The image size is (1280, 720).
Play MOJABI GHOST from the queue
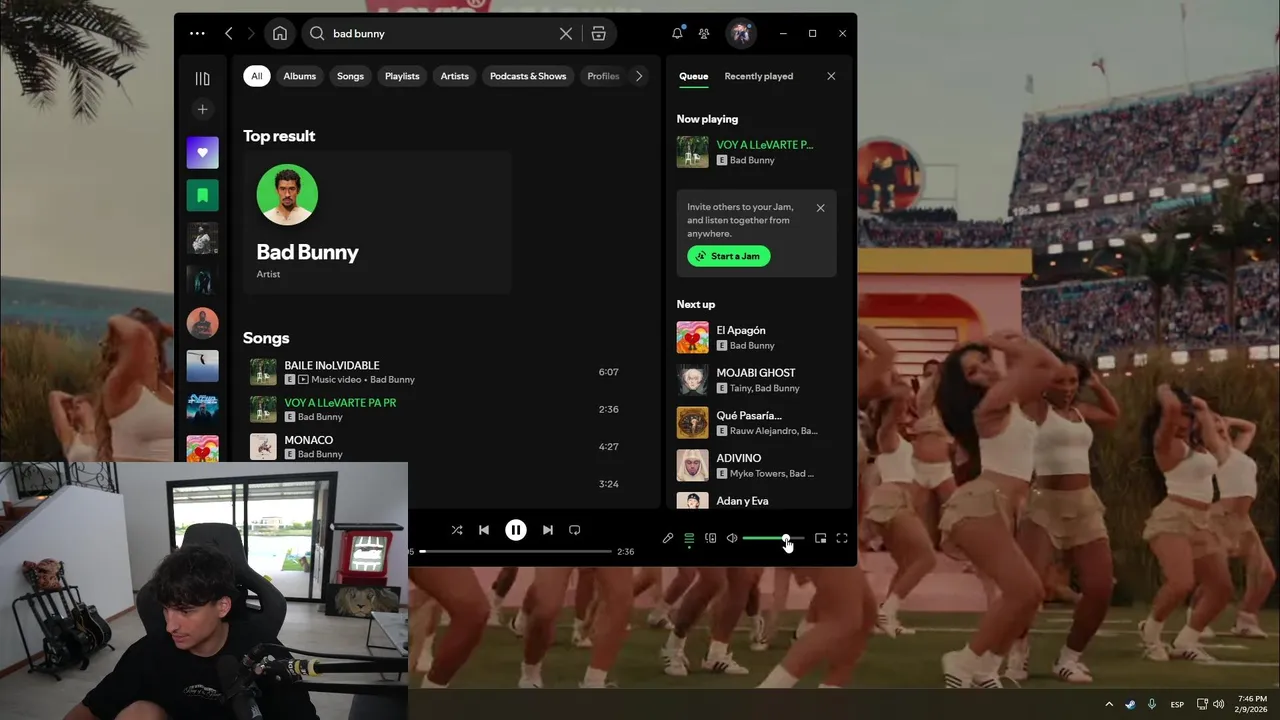(757, 380)
